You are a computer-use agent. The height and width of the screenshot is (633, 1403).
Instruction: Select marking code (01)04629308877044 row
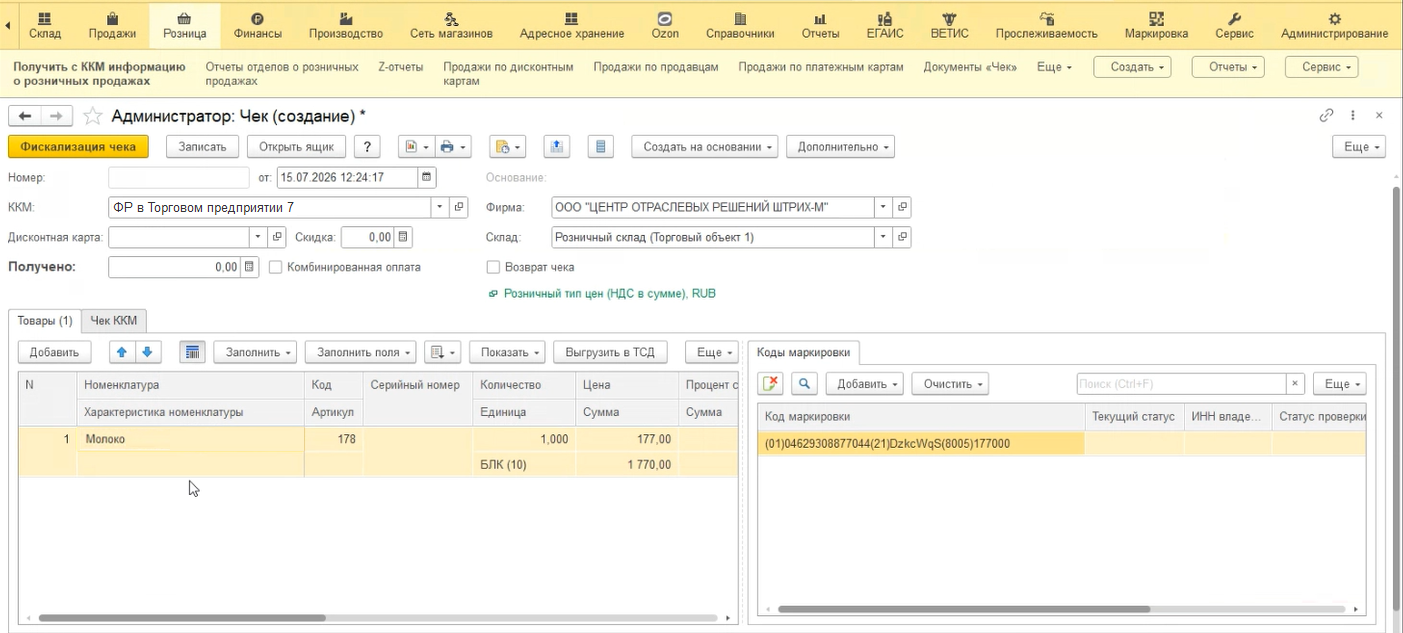pos(920,443)
